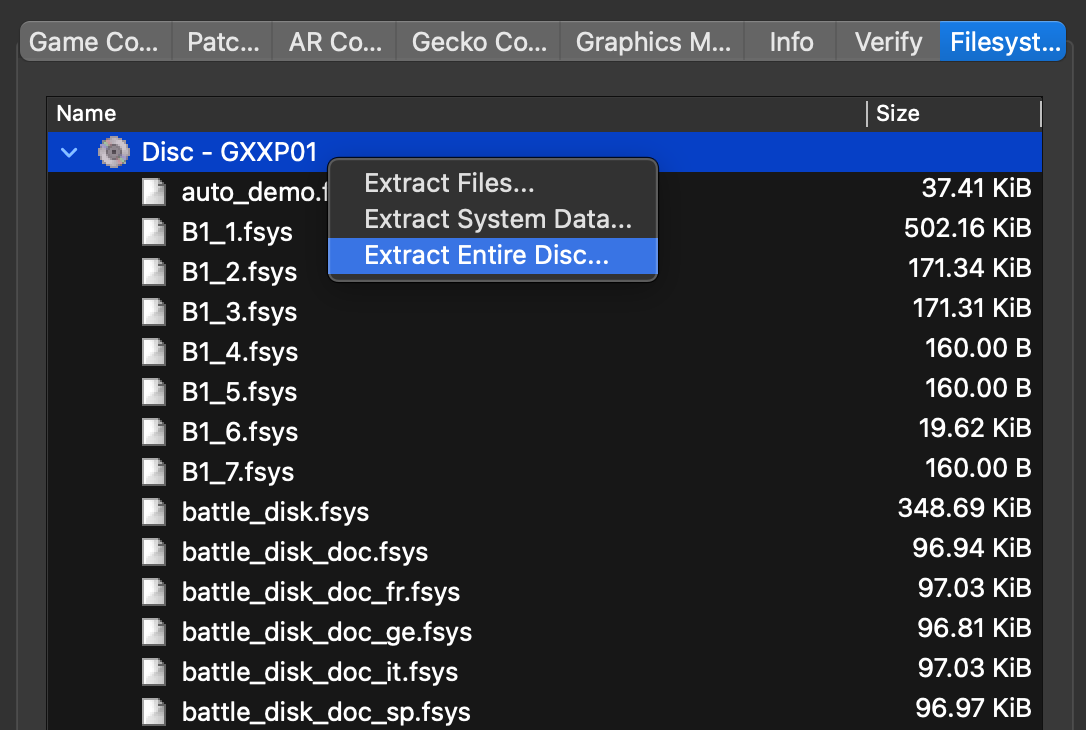Image resolution: width=1086 pixels, height=730 pixels.
Task: Select the battle_disk.fsys file
Action: coord(275,512)
